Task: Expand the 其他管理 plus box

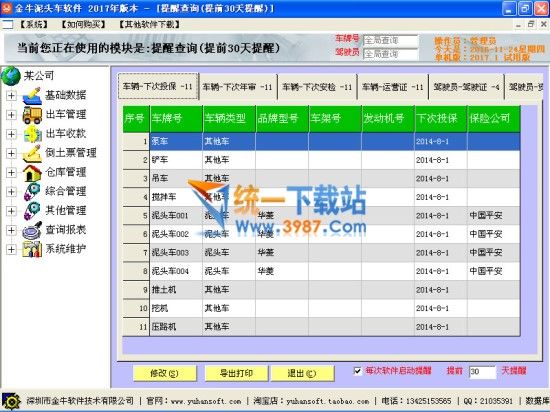Action: coord(11,211)
